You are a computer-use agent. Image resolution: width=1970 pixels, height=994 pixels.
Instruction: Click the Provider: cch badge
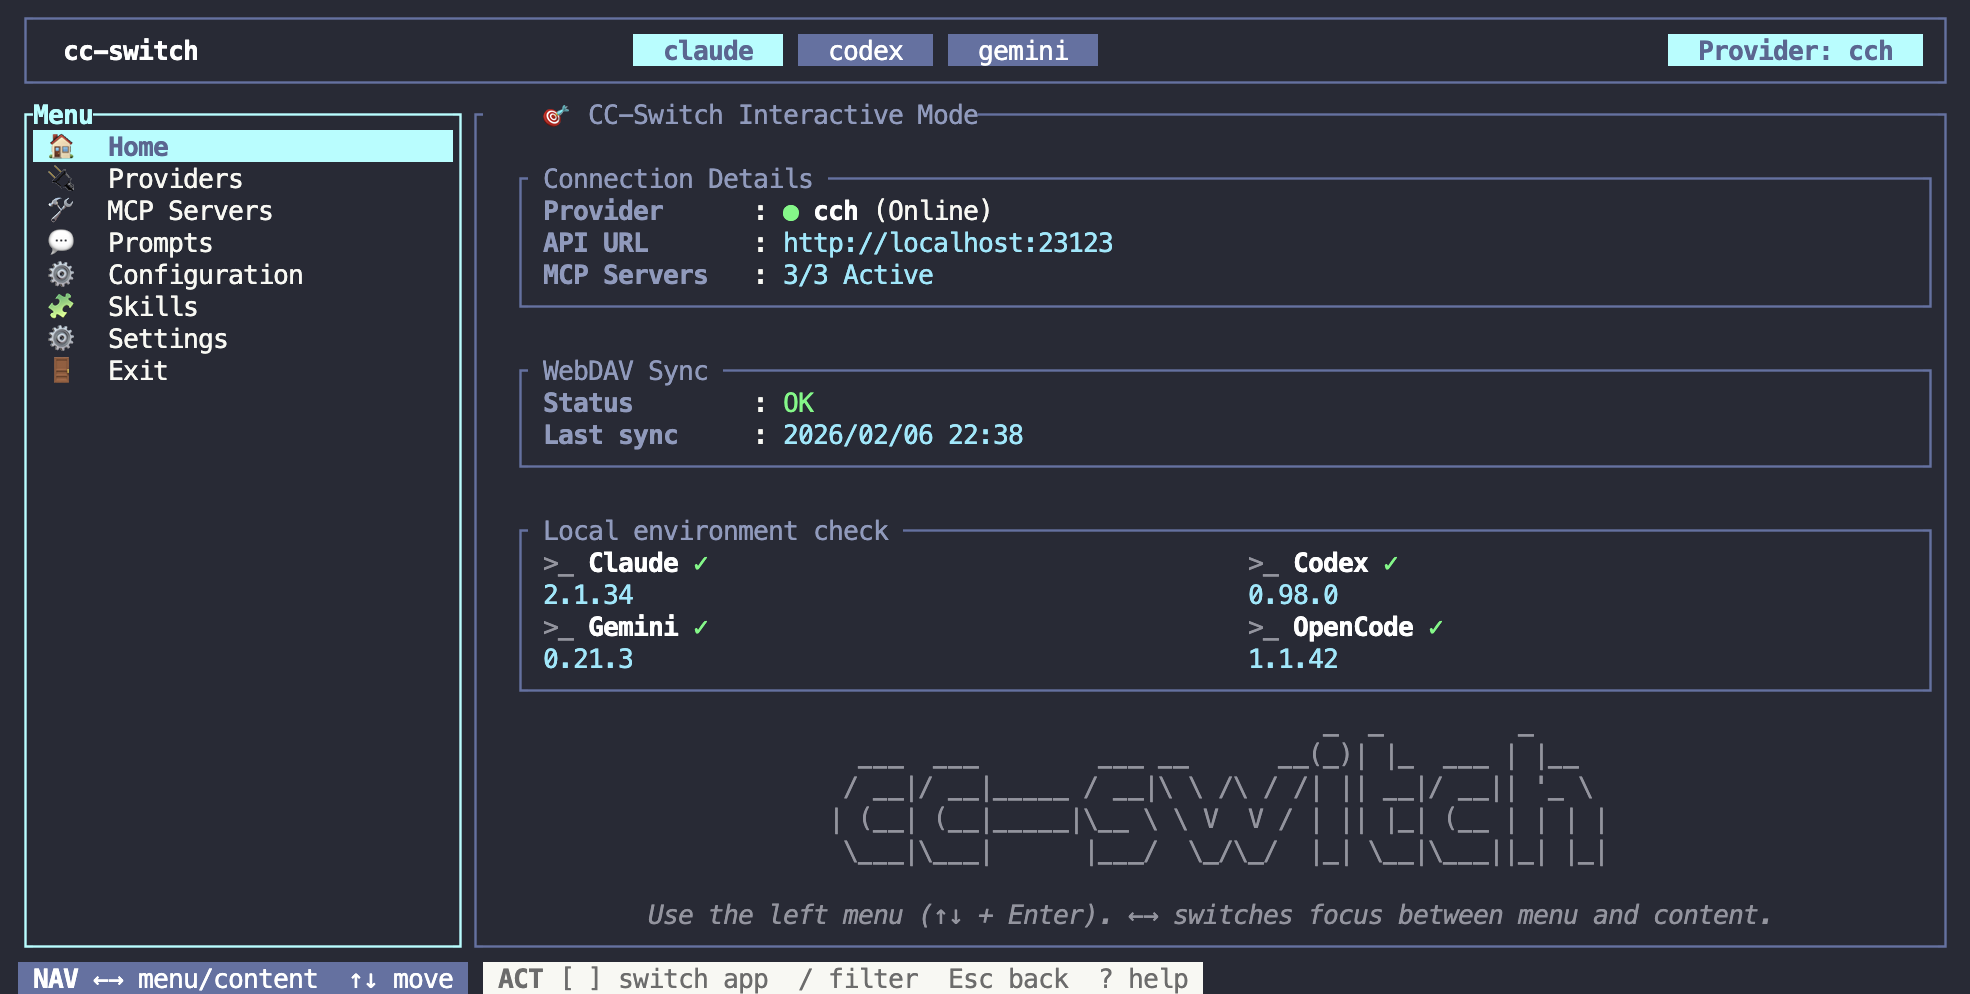click(1793, 50)
